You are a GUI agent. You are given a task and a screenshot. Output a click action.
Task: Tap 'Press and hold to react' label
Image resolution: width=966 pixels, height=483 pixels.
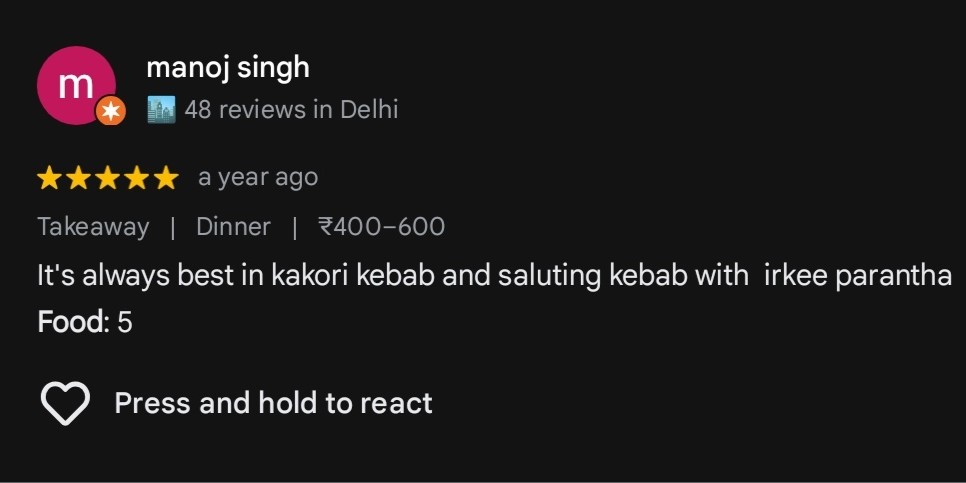click(274, 403)
